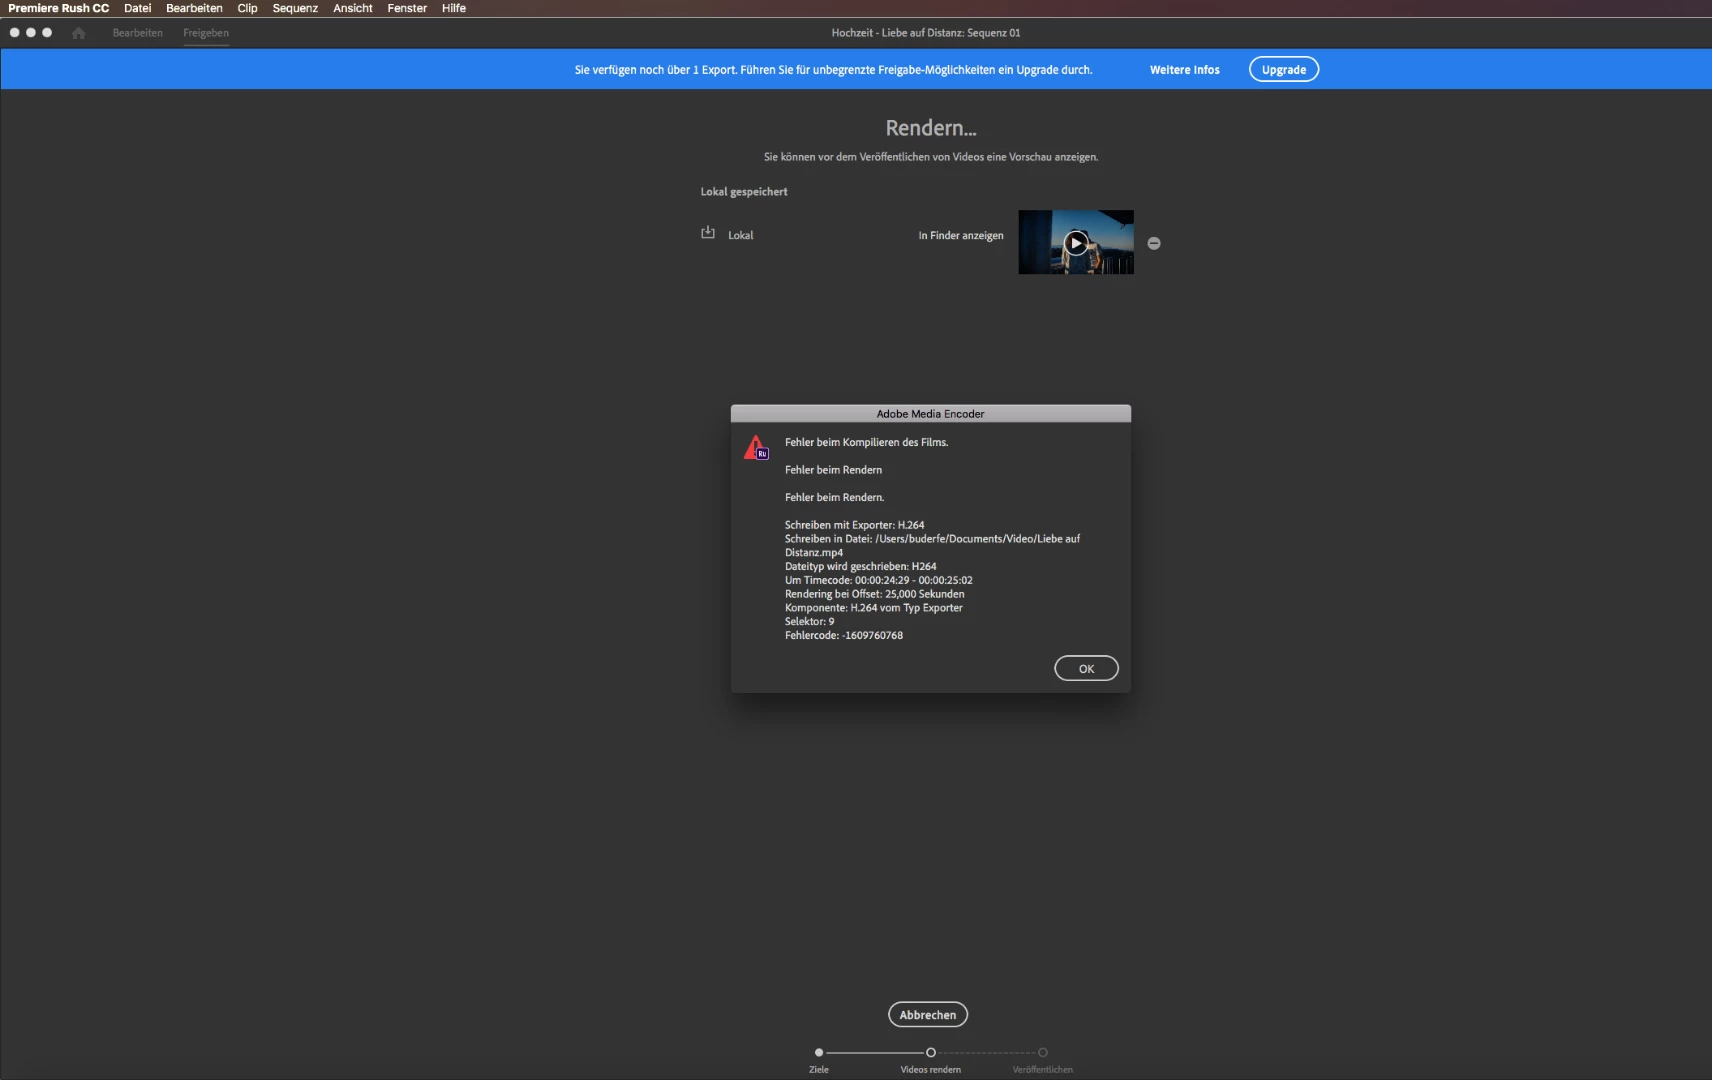The image size is (1712, 1080).
Task: Open Weitere Infos link
Action: [x=1185, y=70]
